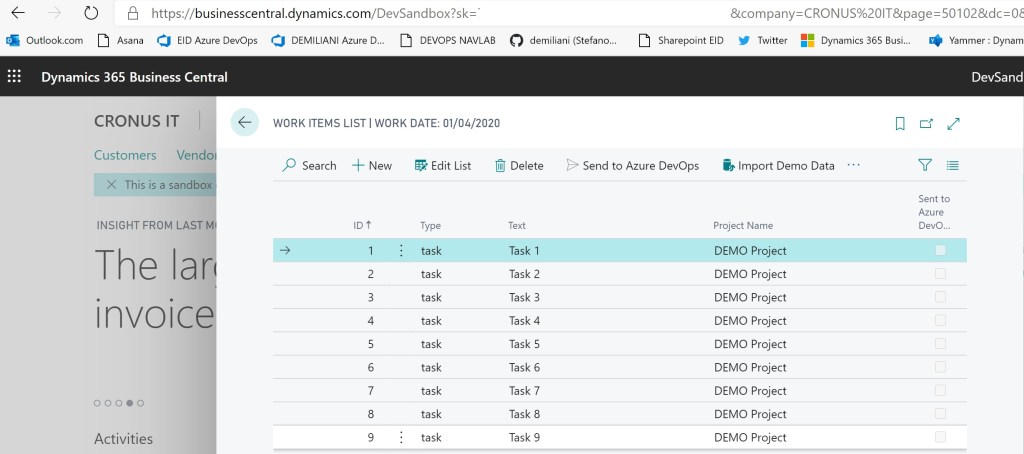Screen dimensions: 1024x454
Task: Toggle Sent to Azure DevOps for Task 7
Action: 940,391
